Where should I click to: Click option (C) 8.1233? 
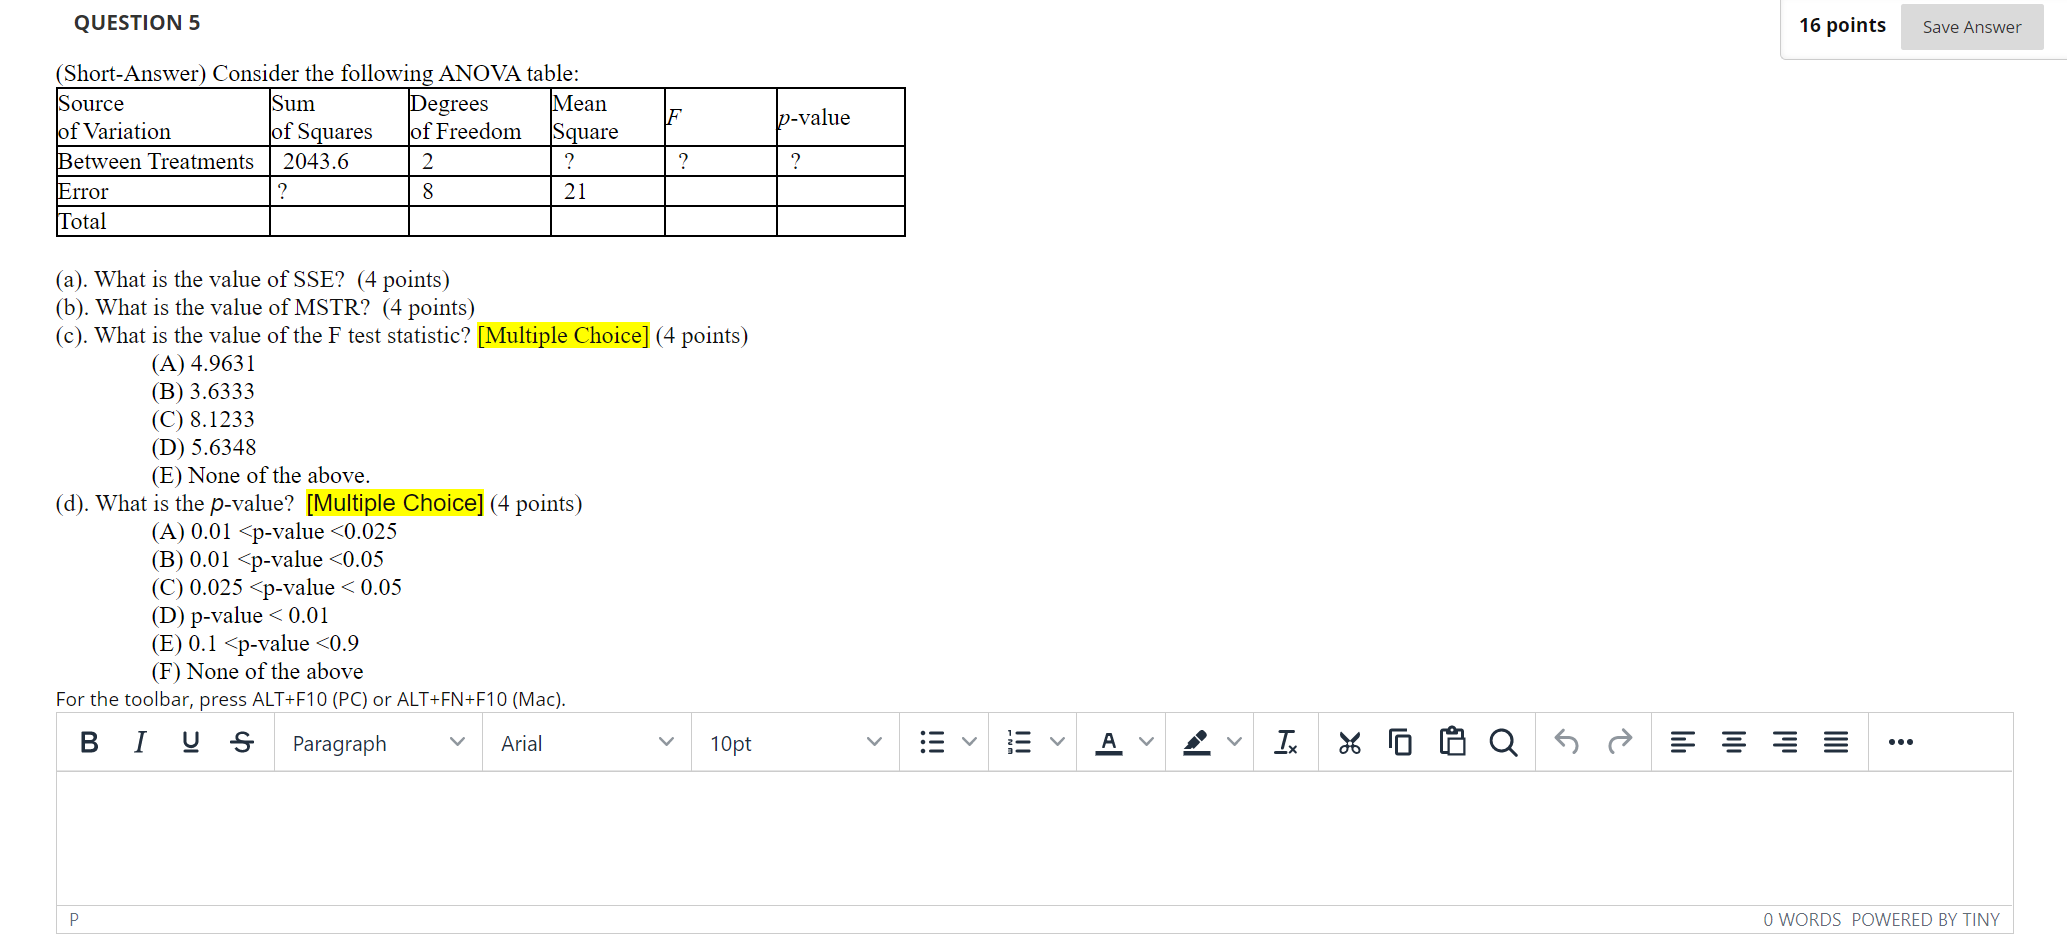pyautogui.click(x=203, y=419)
